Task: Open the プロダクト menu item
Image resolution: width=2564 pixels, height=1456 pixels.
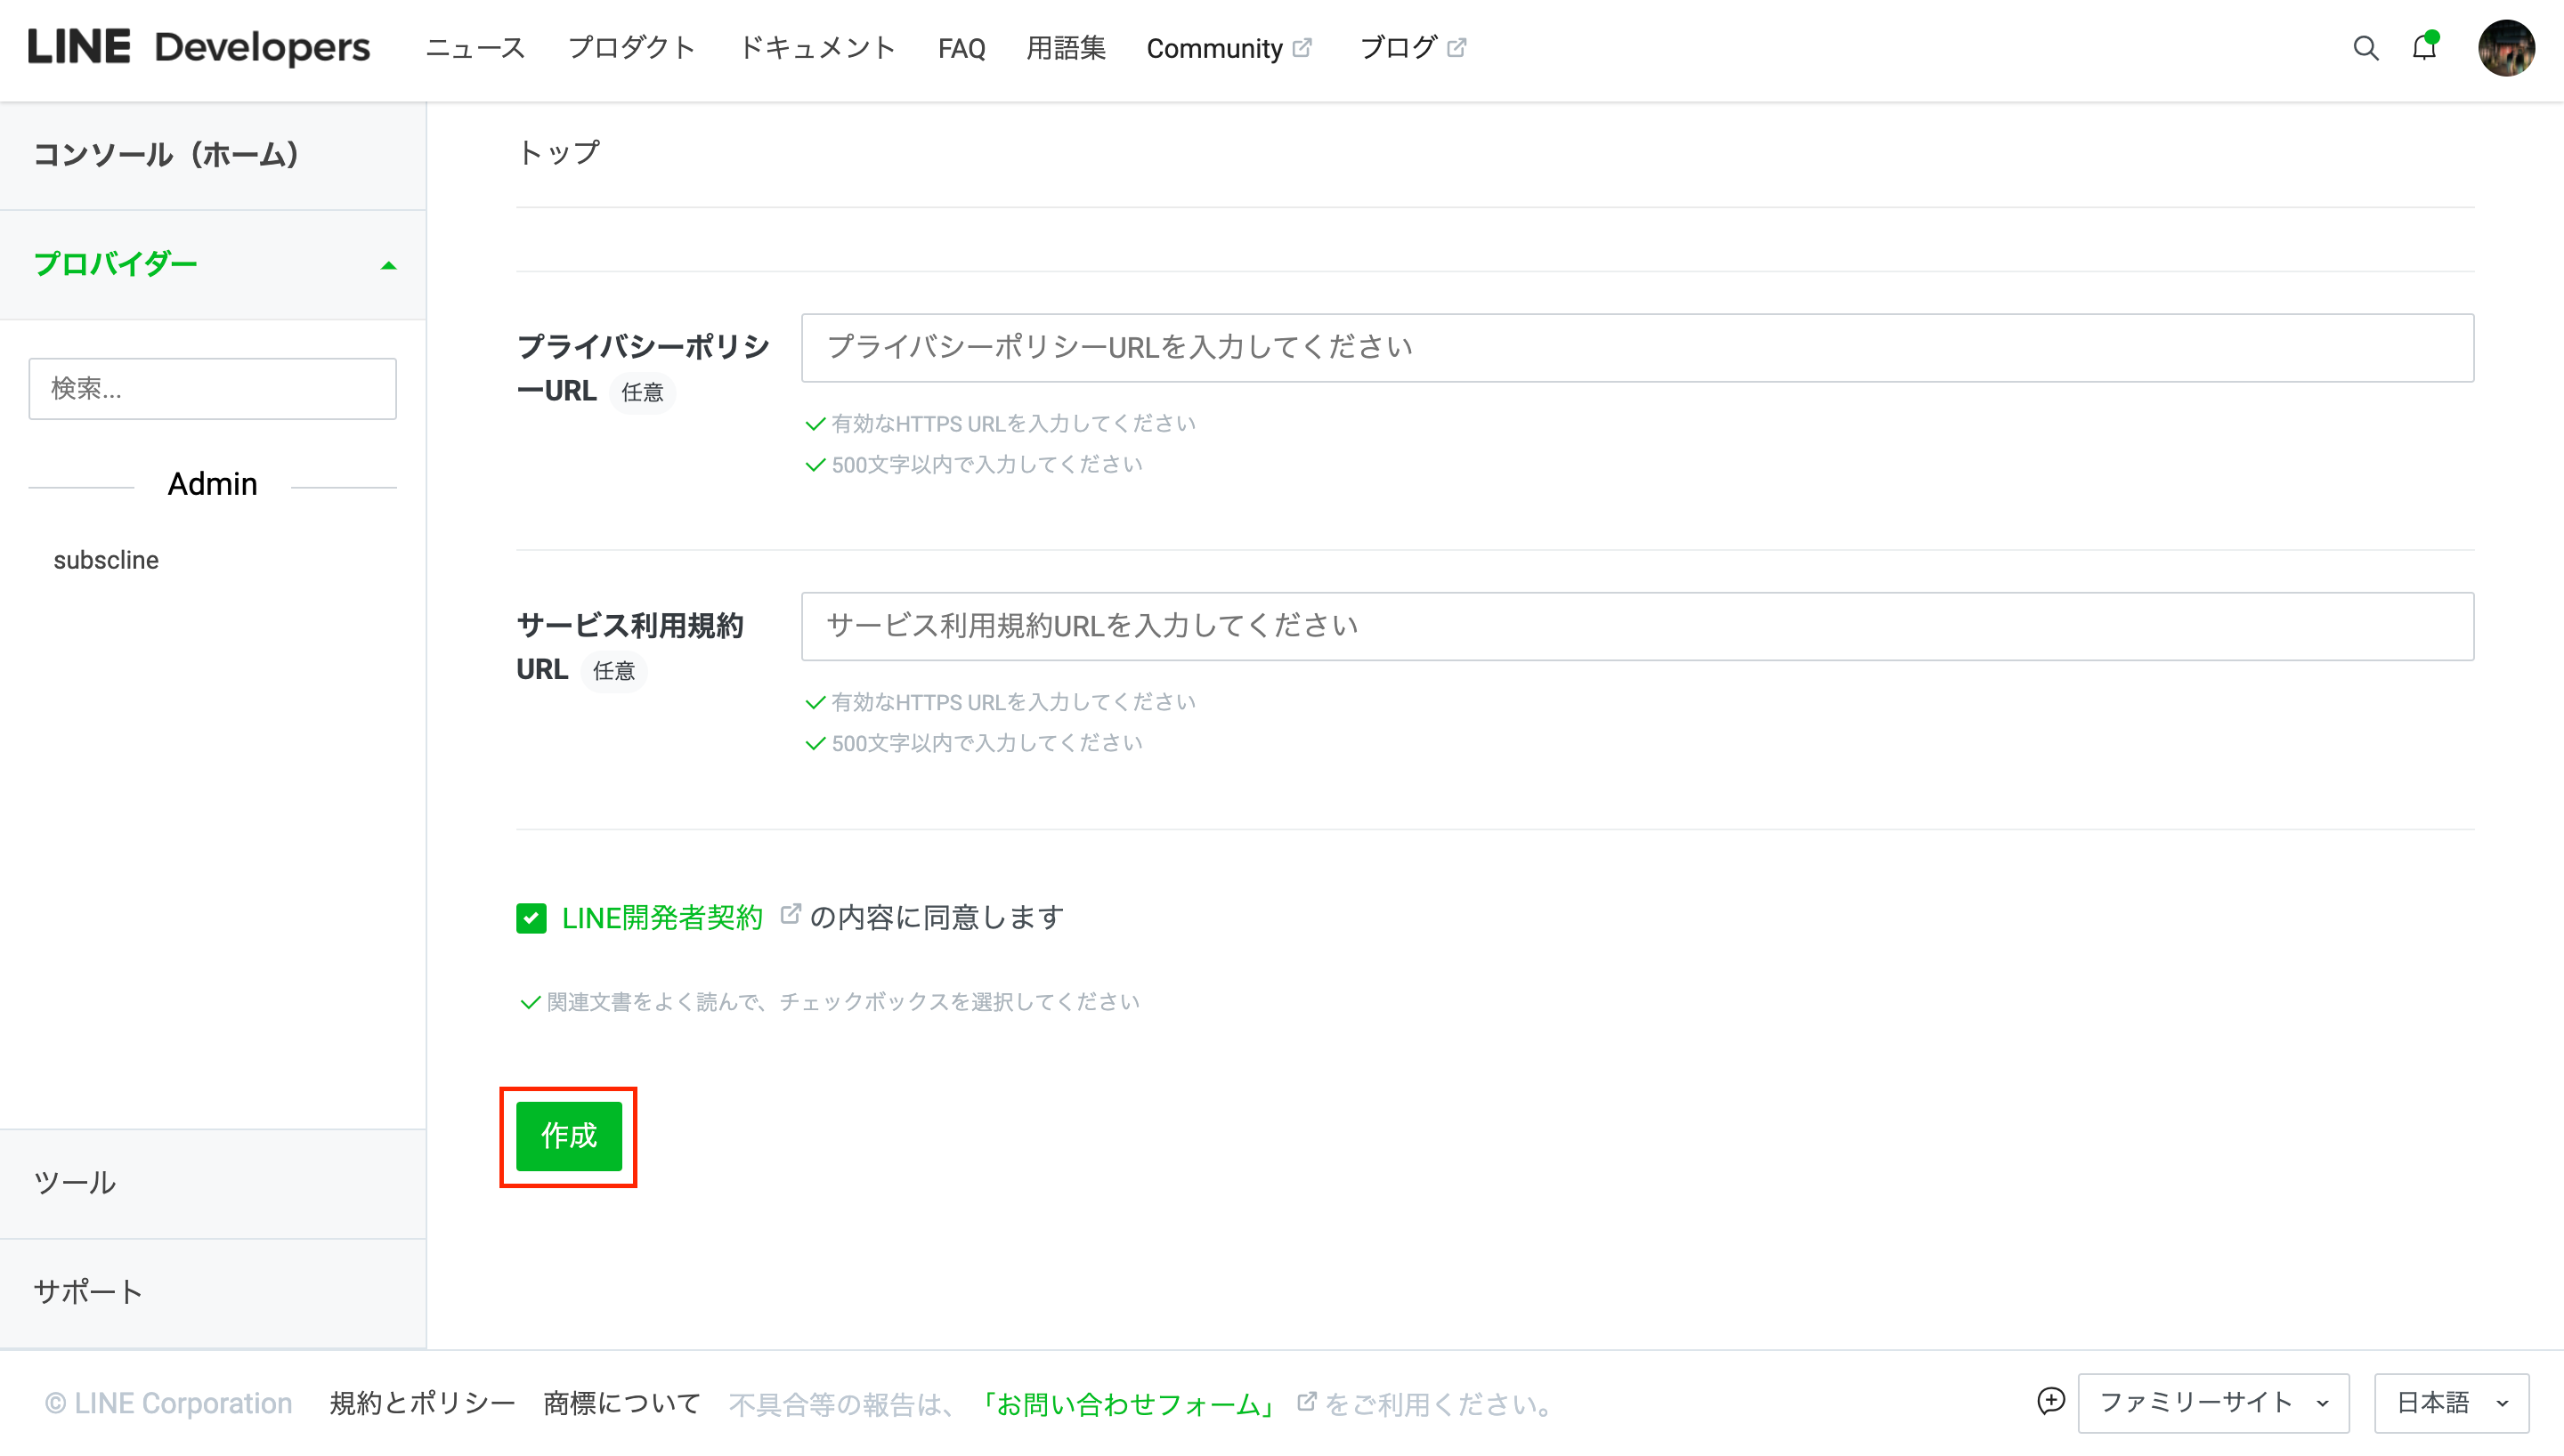Action: pyautogui.click(x=631, y=48)
